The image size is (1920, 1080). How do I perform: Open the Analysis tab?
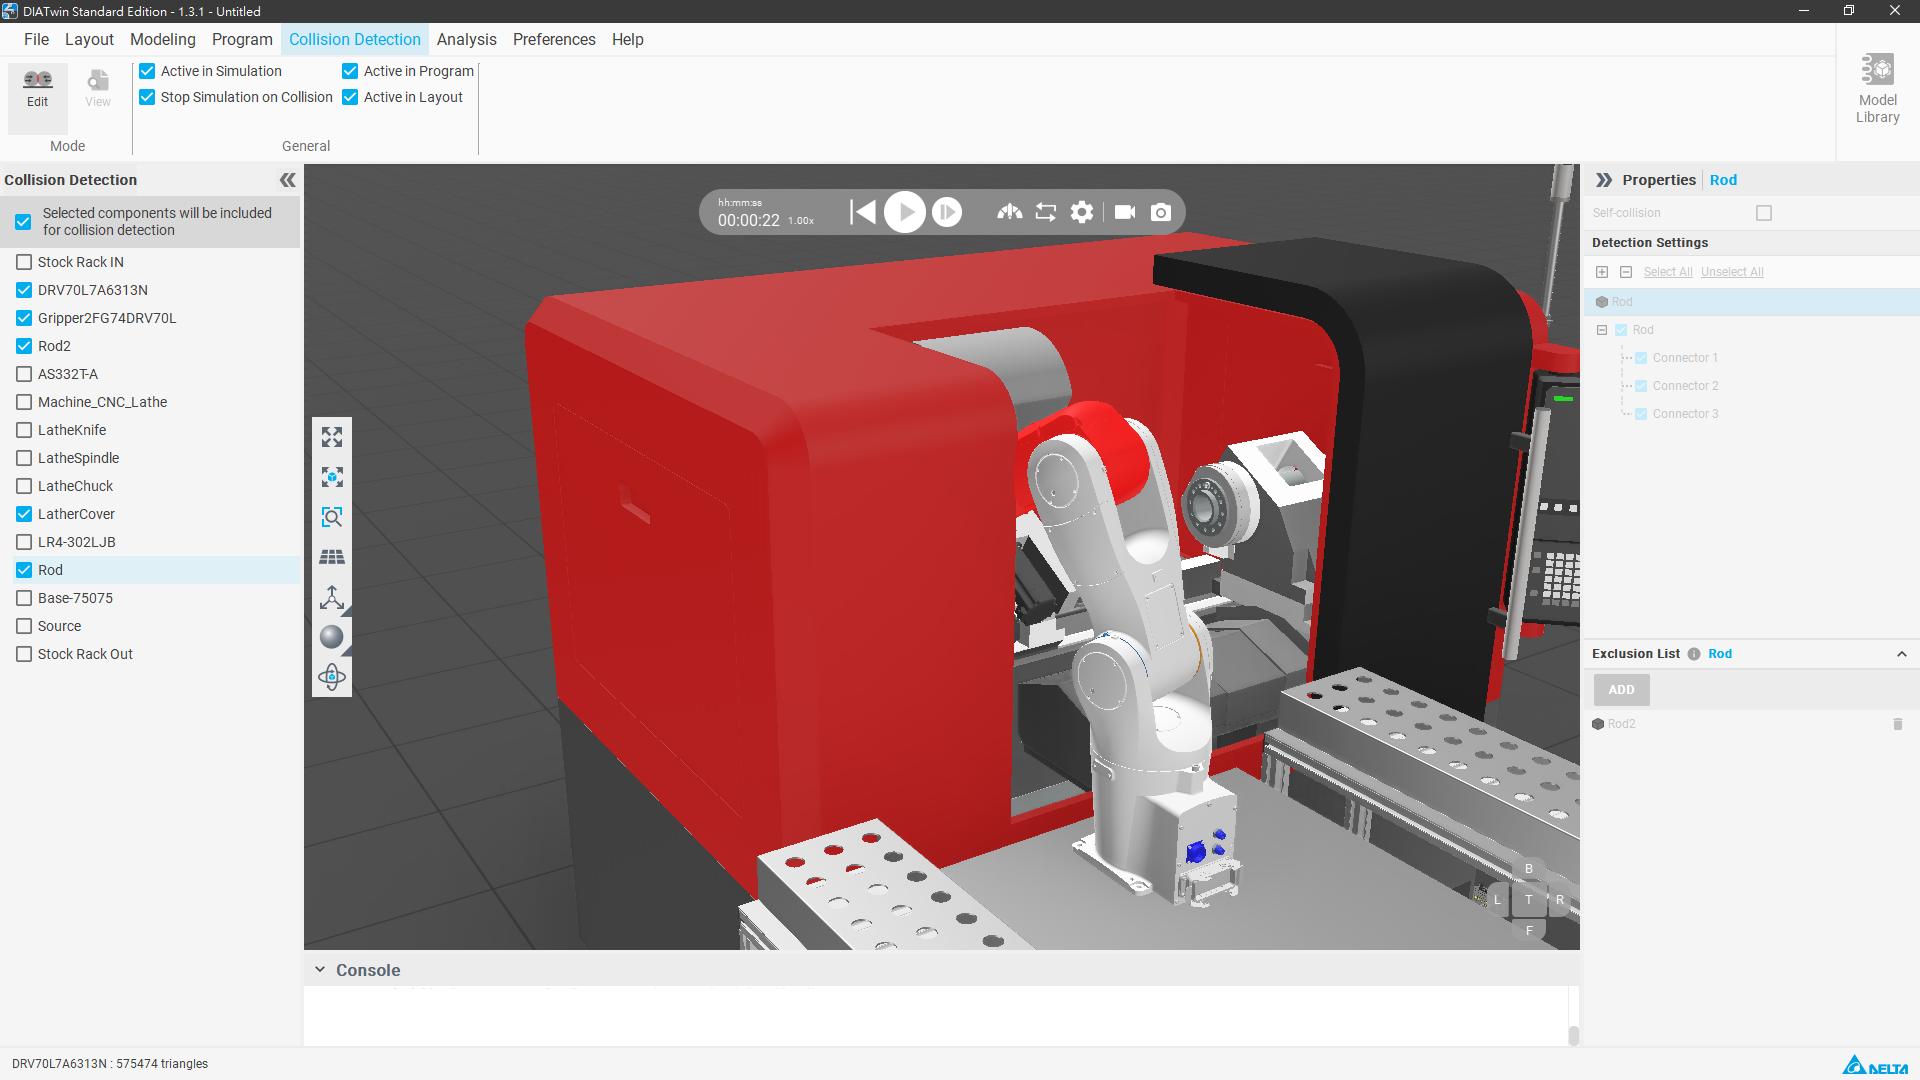[x=466, y=39]
